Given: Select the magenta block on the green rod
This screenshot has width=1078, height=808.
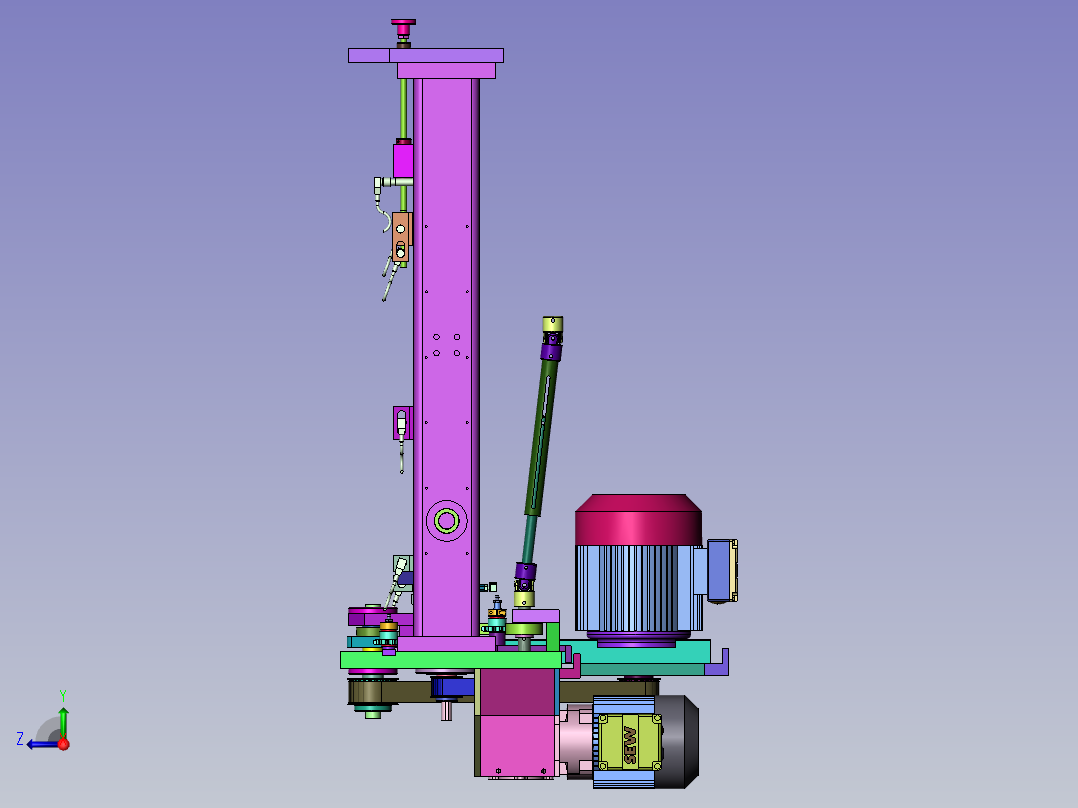Looking at the screenshot, I should coord(403,160).
